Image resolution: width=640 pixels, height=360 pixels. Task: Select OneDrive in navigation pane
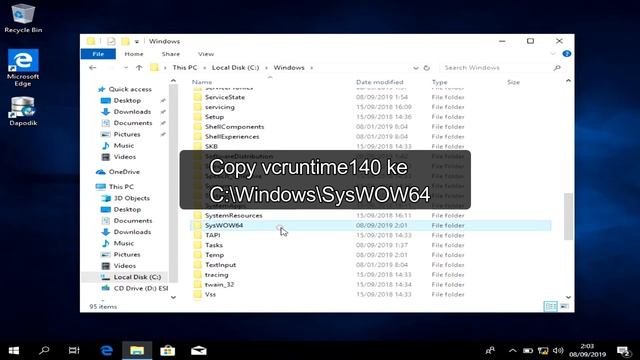pyautogui.click(x=124, y=172)
